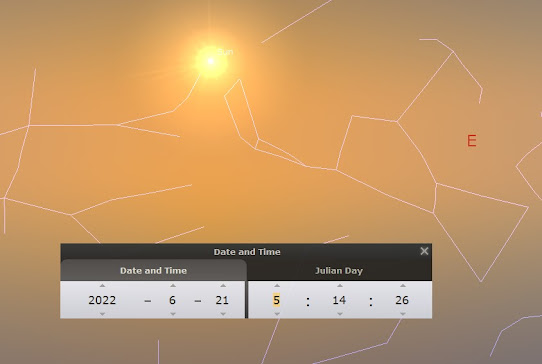
Task: Increase the month value with up arrow
Action: 173,286
